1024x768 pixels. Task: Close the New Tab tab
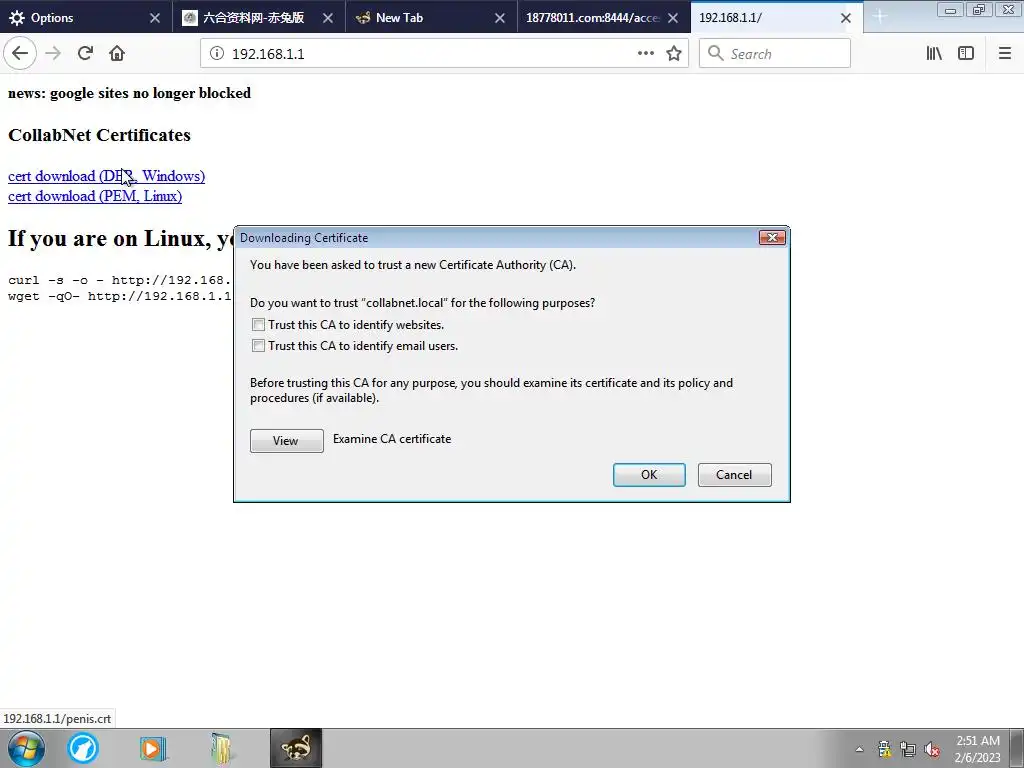500,18
